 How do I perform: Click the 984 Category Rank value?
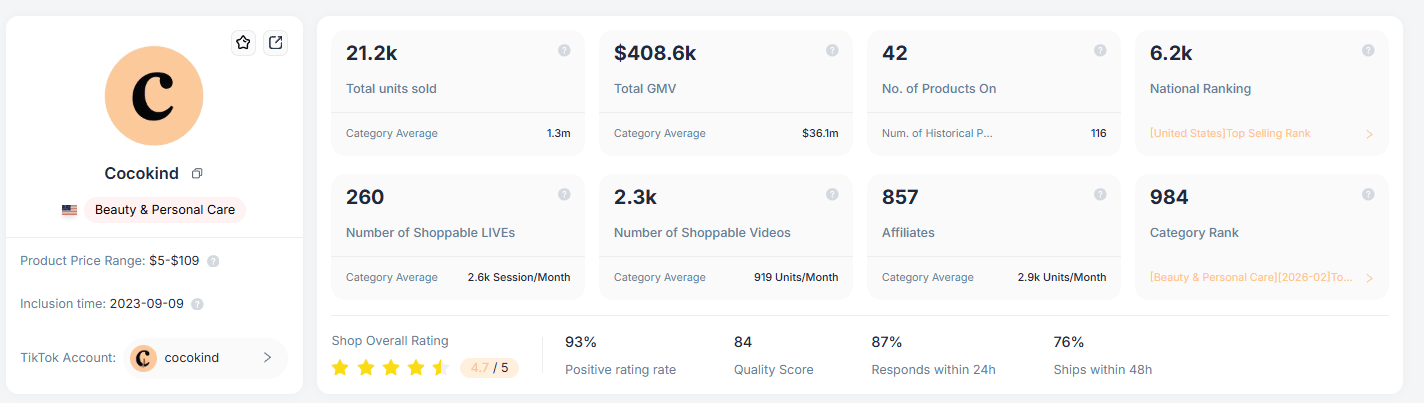click(1169, 197)
